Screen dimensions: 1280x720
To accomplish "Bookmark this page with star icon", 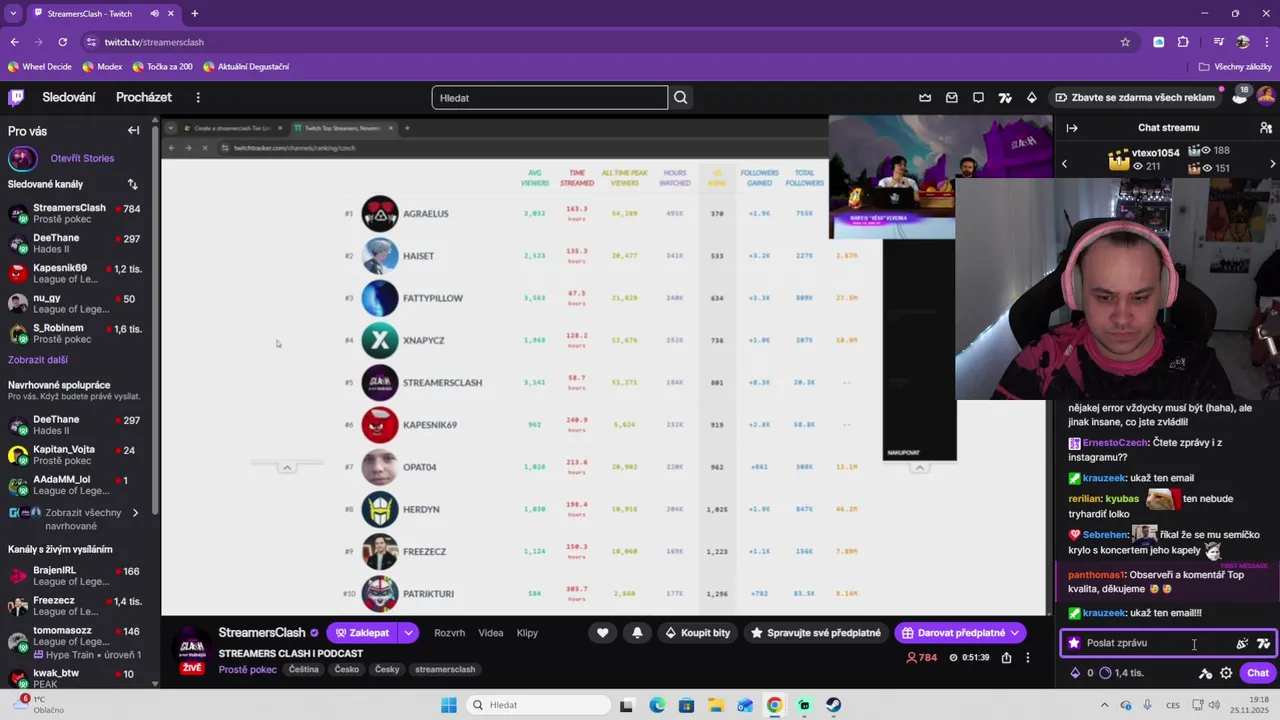I will 1125,42.
